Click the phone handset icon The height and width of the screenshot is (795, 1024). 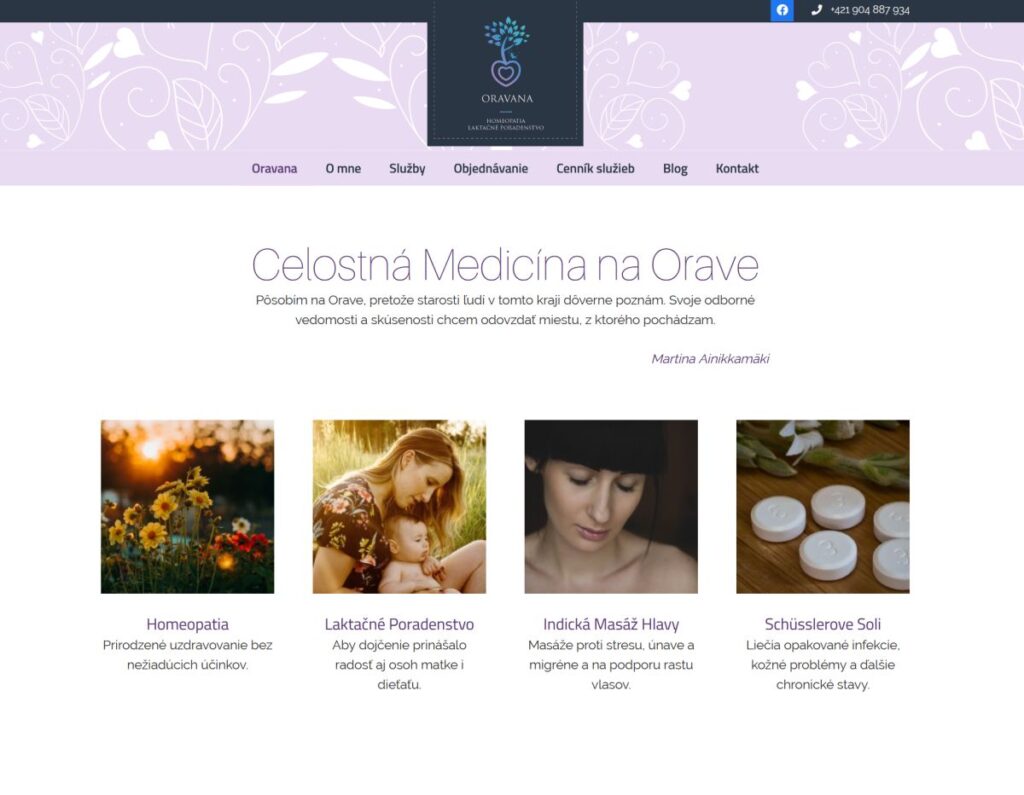coord(816,10)
